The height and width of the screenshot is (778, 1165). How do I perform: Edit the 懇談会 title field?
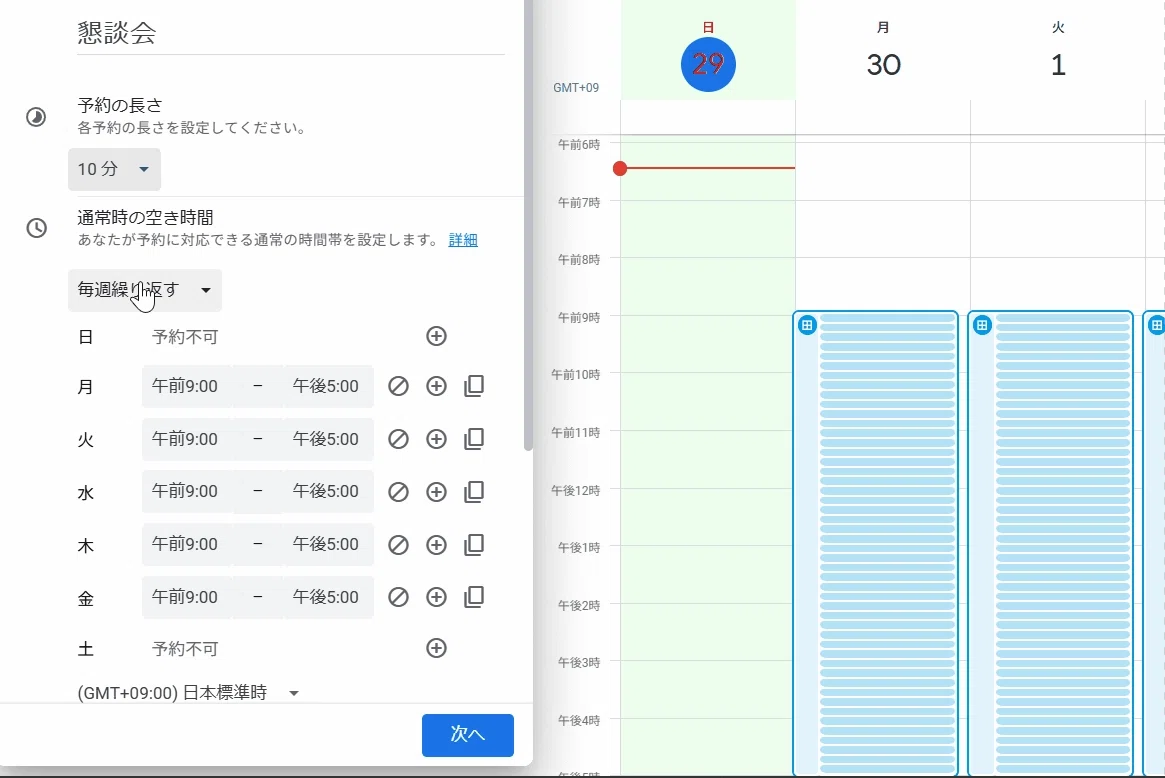coord(291,34)
